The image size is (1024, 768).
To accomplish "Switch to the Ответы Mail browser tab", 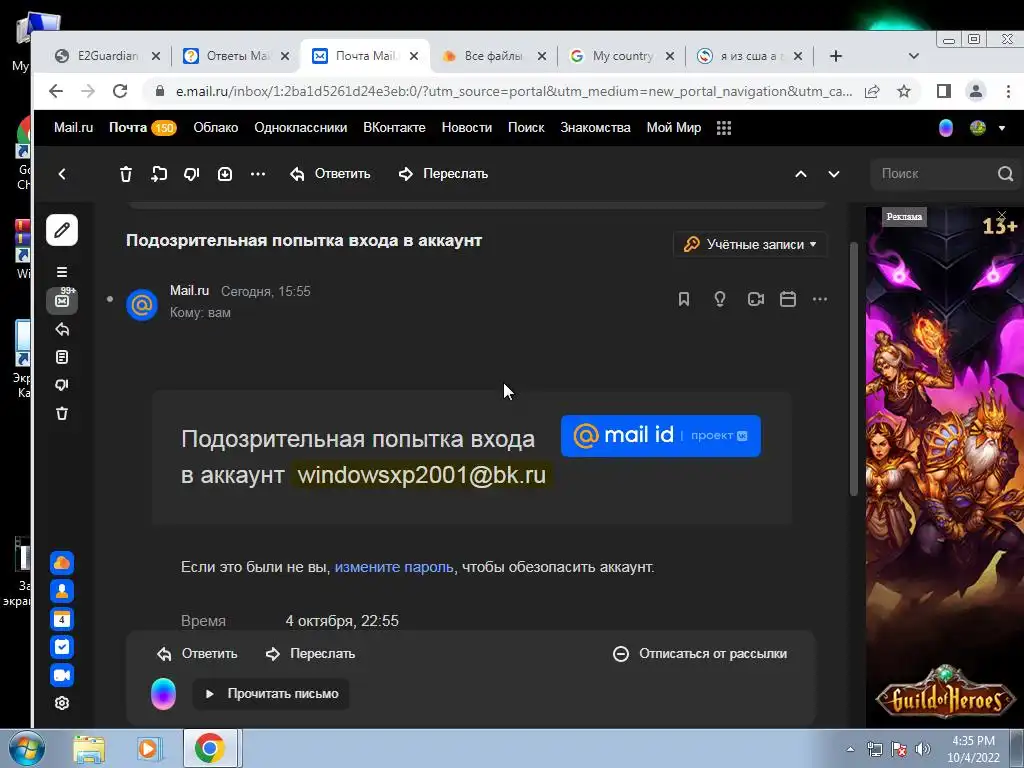I will click(x=235, y=56).
